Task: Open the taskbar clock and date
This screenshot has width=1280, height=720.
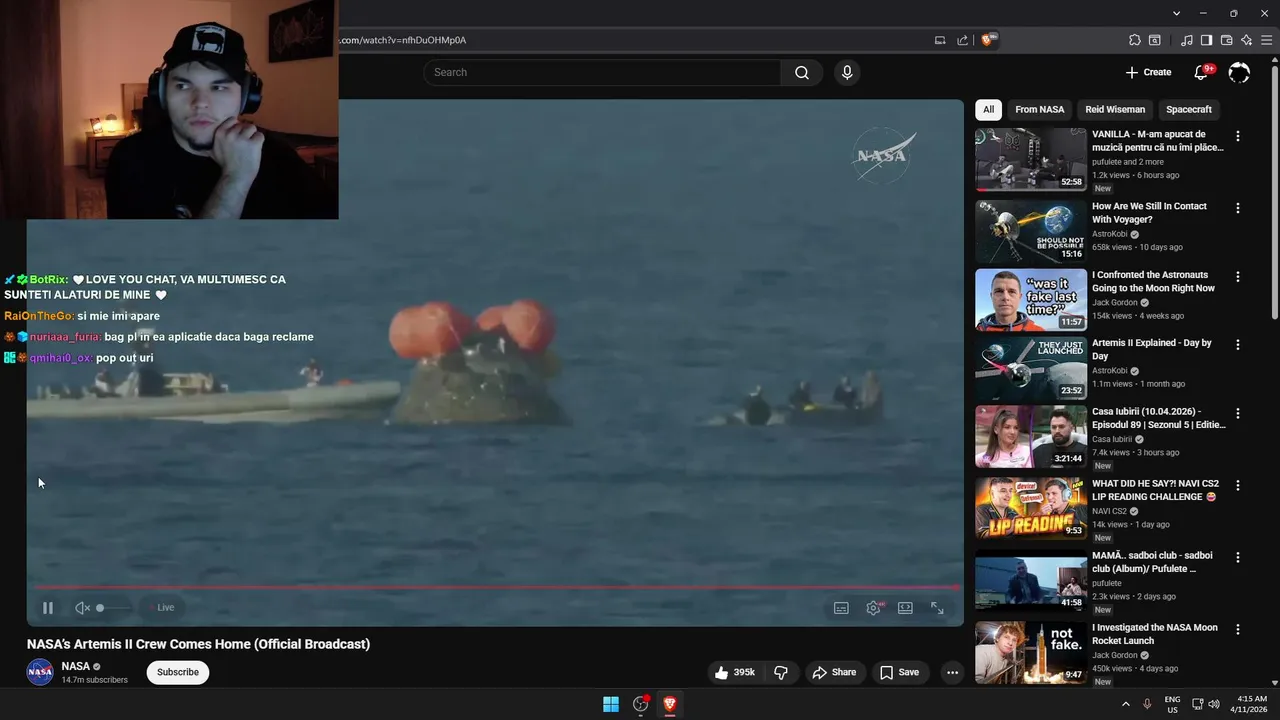Action: [x=1251, y=704]
